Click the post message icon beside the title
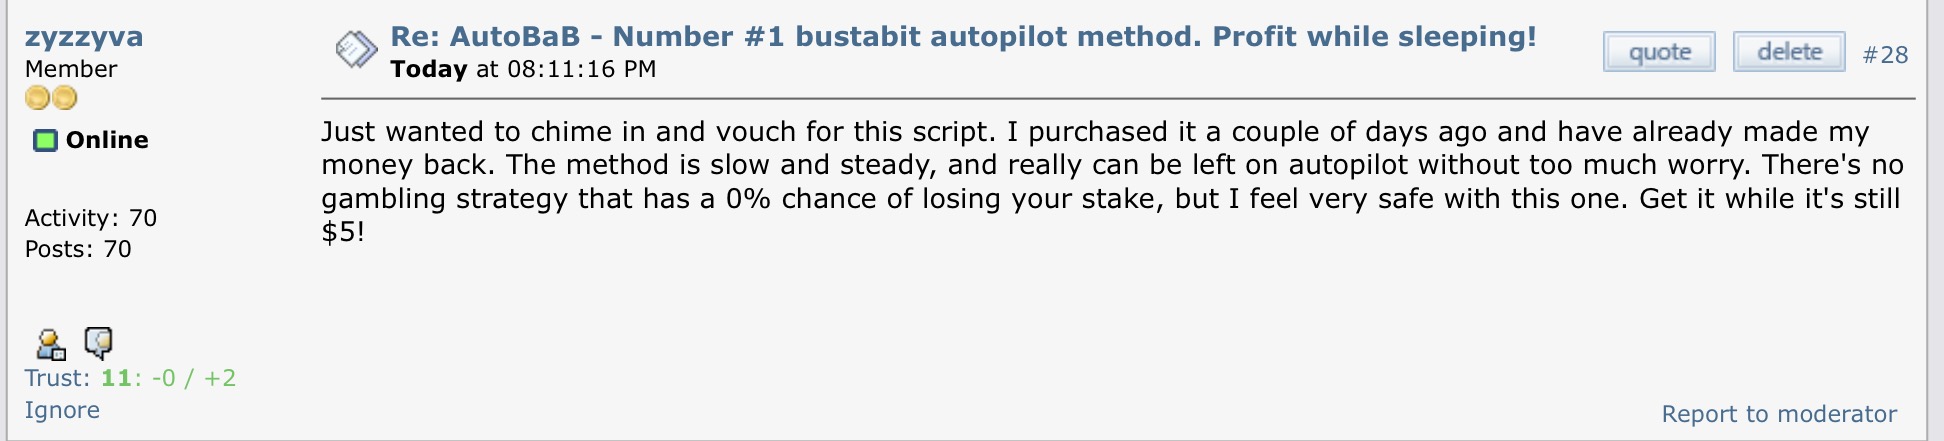Image resolution: width=1944 pixels, height=441 pixels. tap(356, 50)
